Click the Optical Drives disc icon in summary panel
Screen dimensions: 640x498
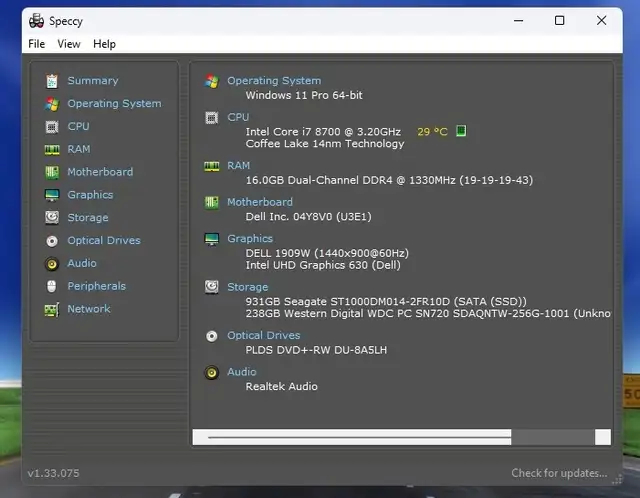211,336
